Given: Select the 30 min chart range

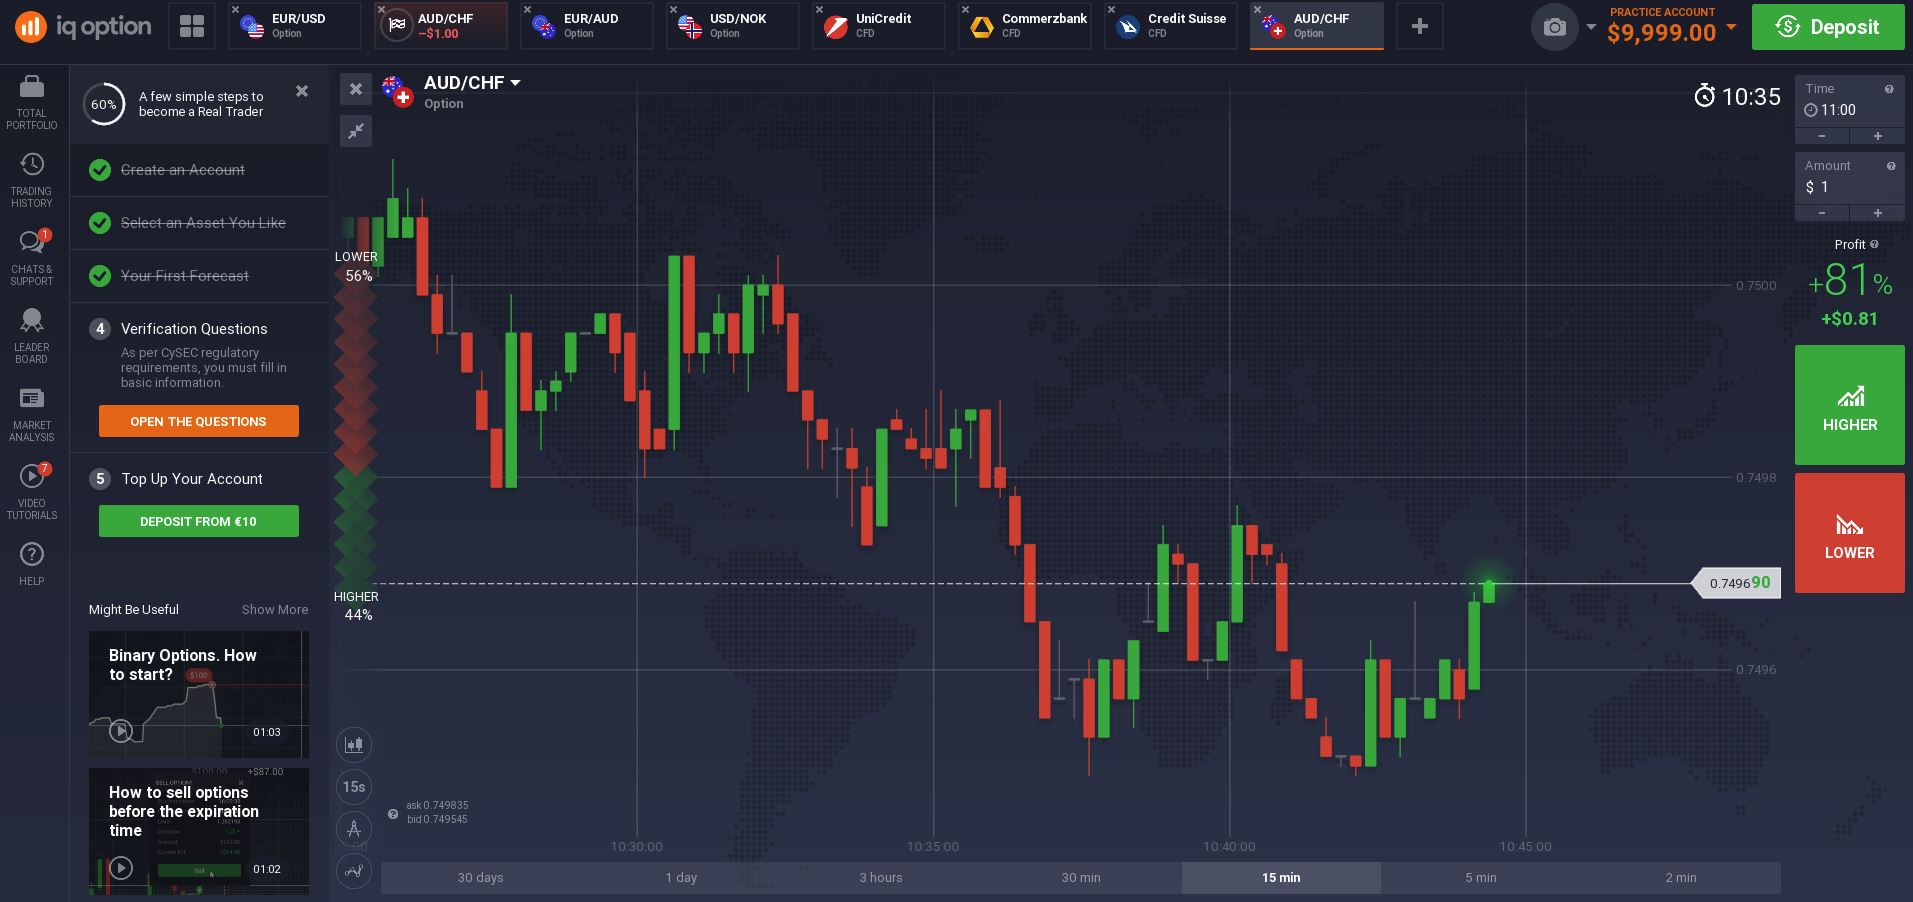Looking at the screenshot, I should [1081, 878].
